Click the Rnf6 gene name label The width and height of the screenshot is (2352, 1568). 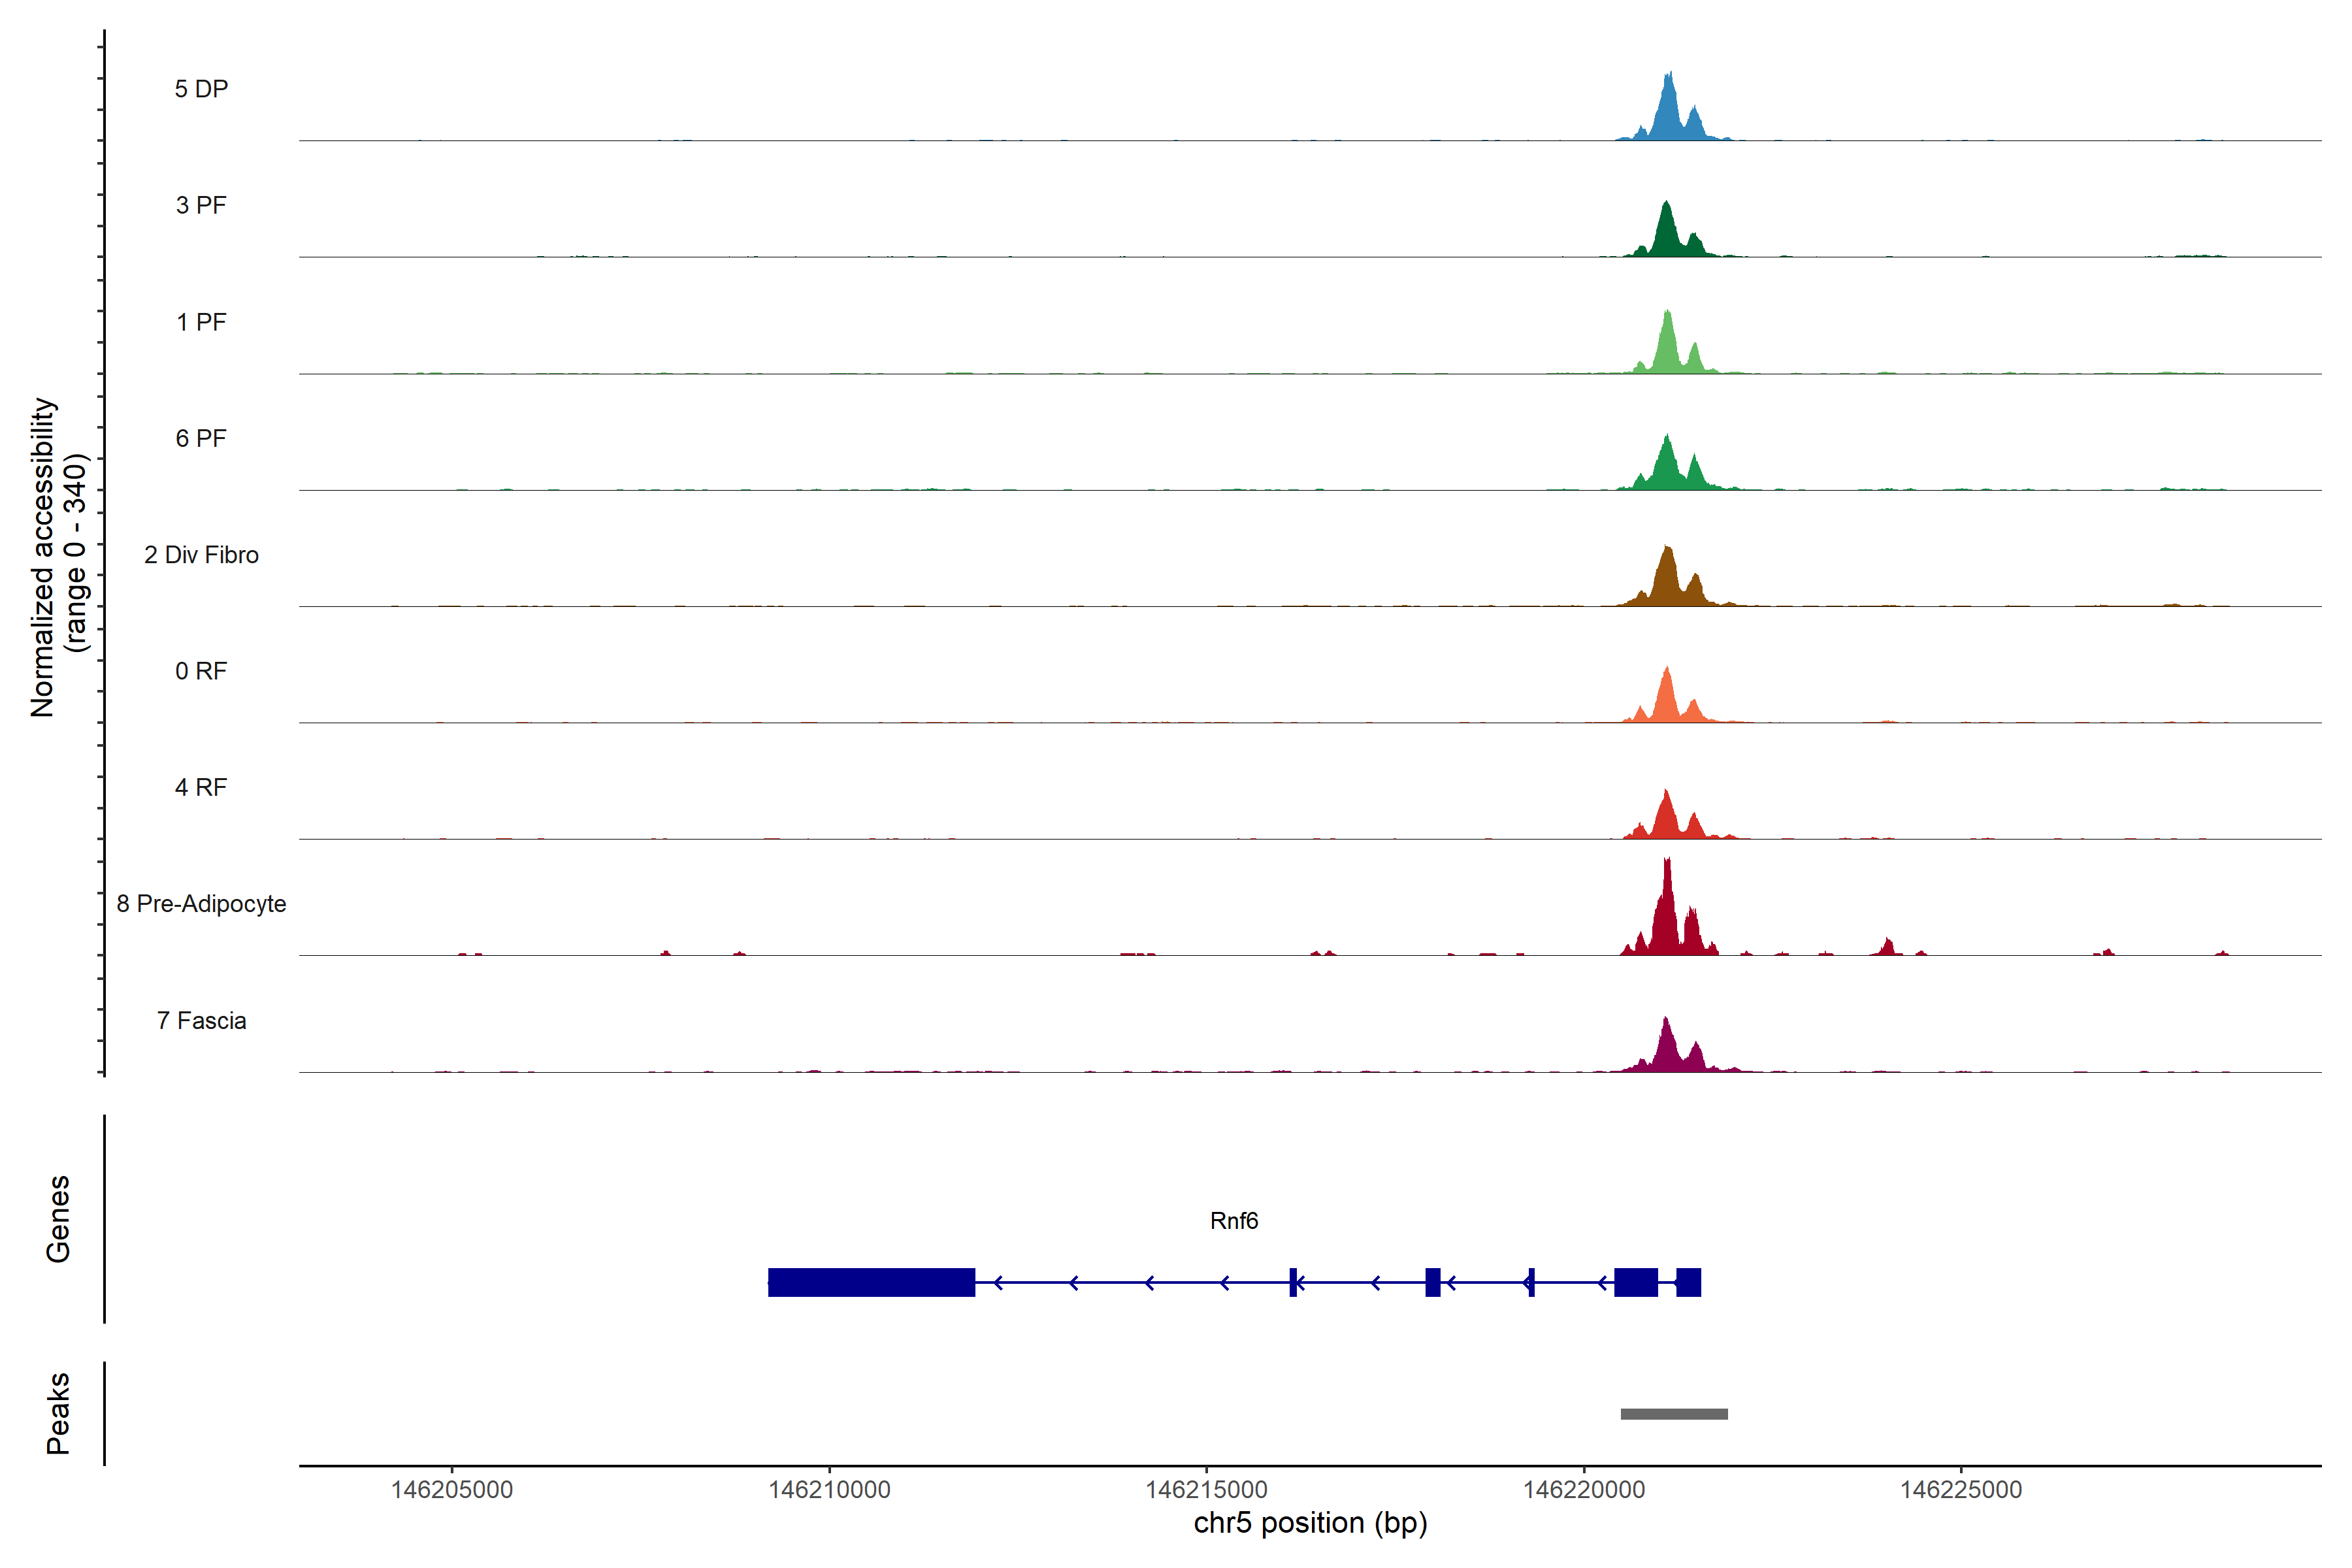coord(1233,1221)
